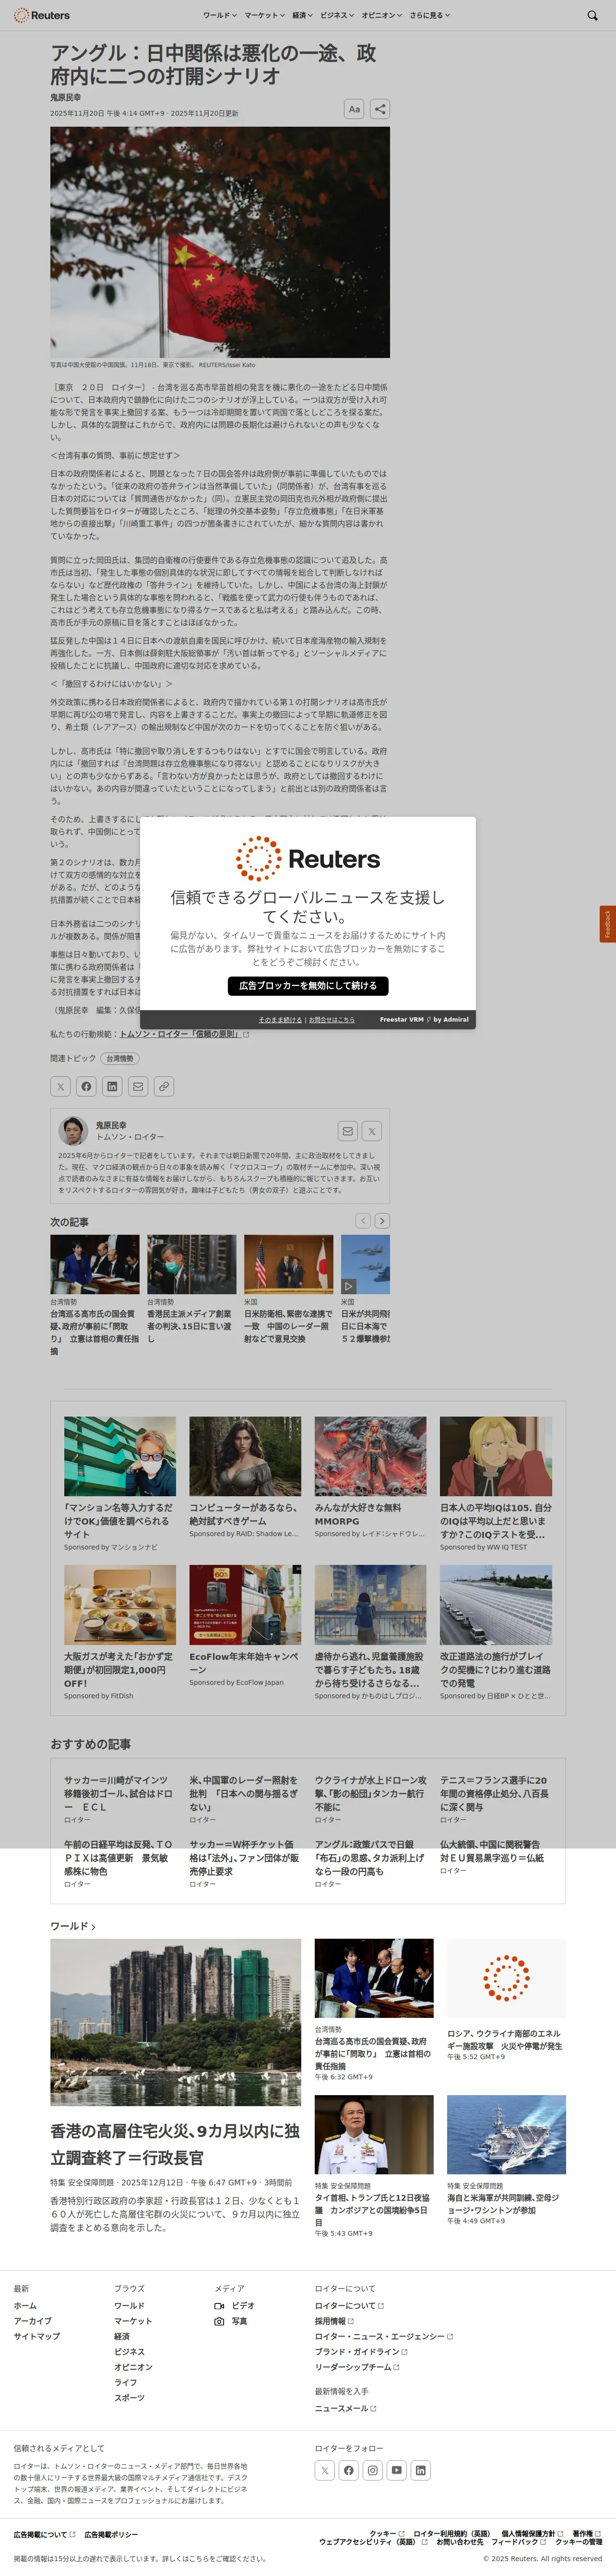The image size is (616, 2576).
Task: Open the Aa text size control
Action: [x=353, y=109]
